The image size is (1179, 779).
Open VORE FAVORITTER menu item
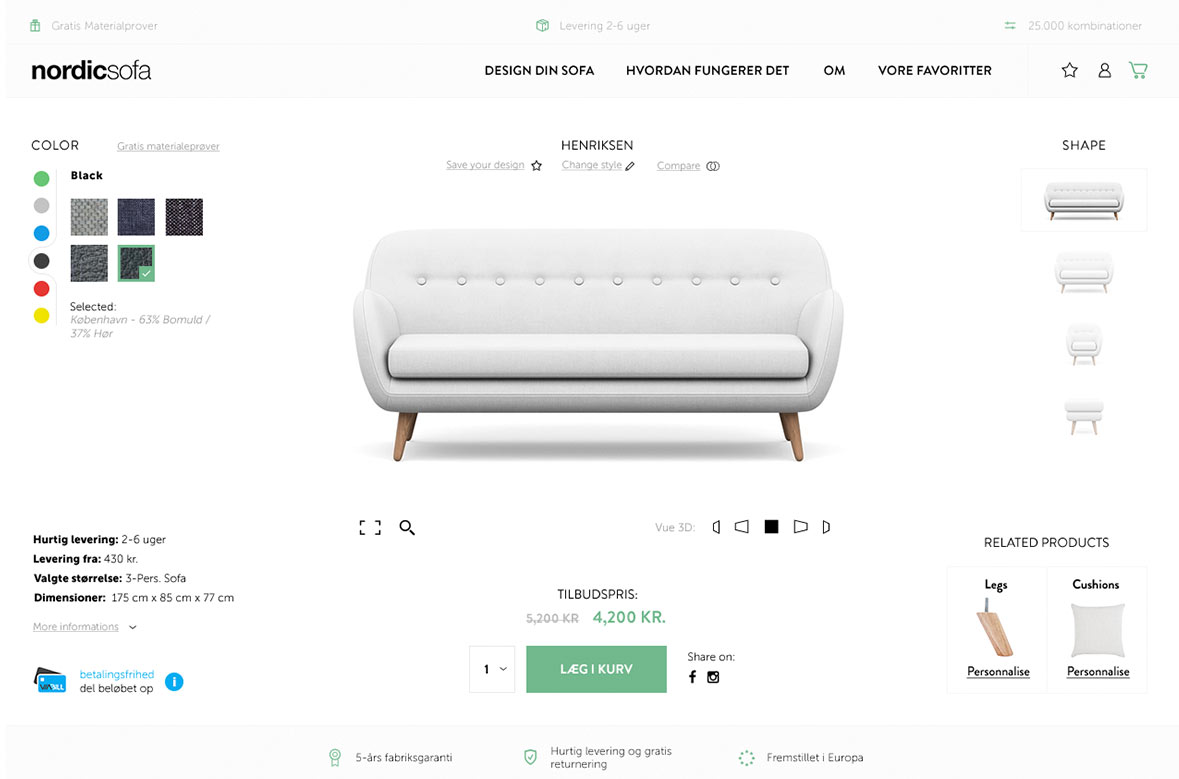934,70
